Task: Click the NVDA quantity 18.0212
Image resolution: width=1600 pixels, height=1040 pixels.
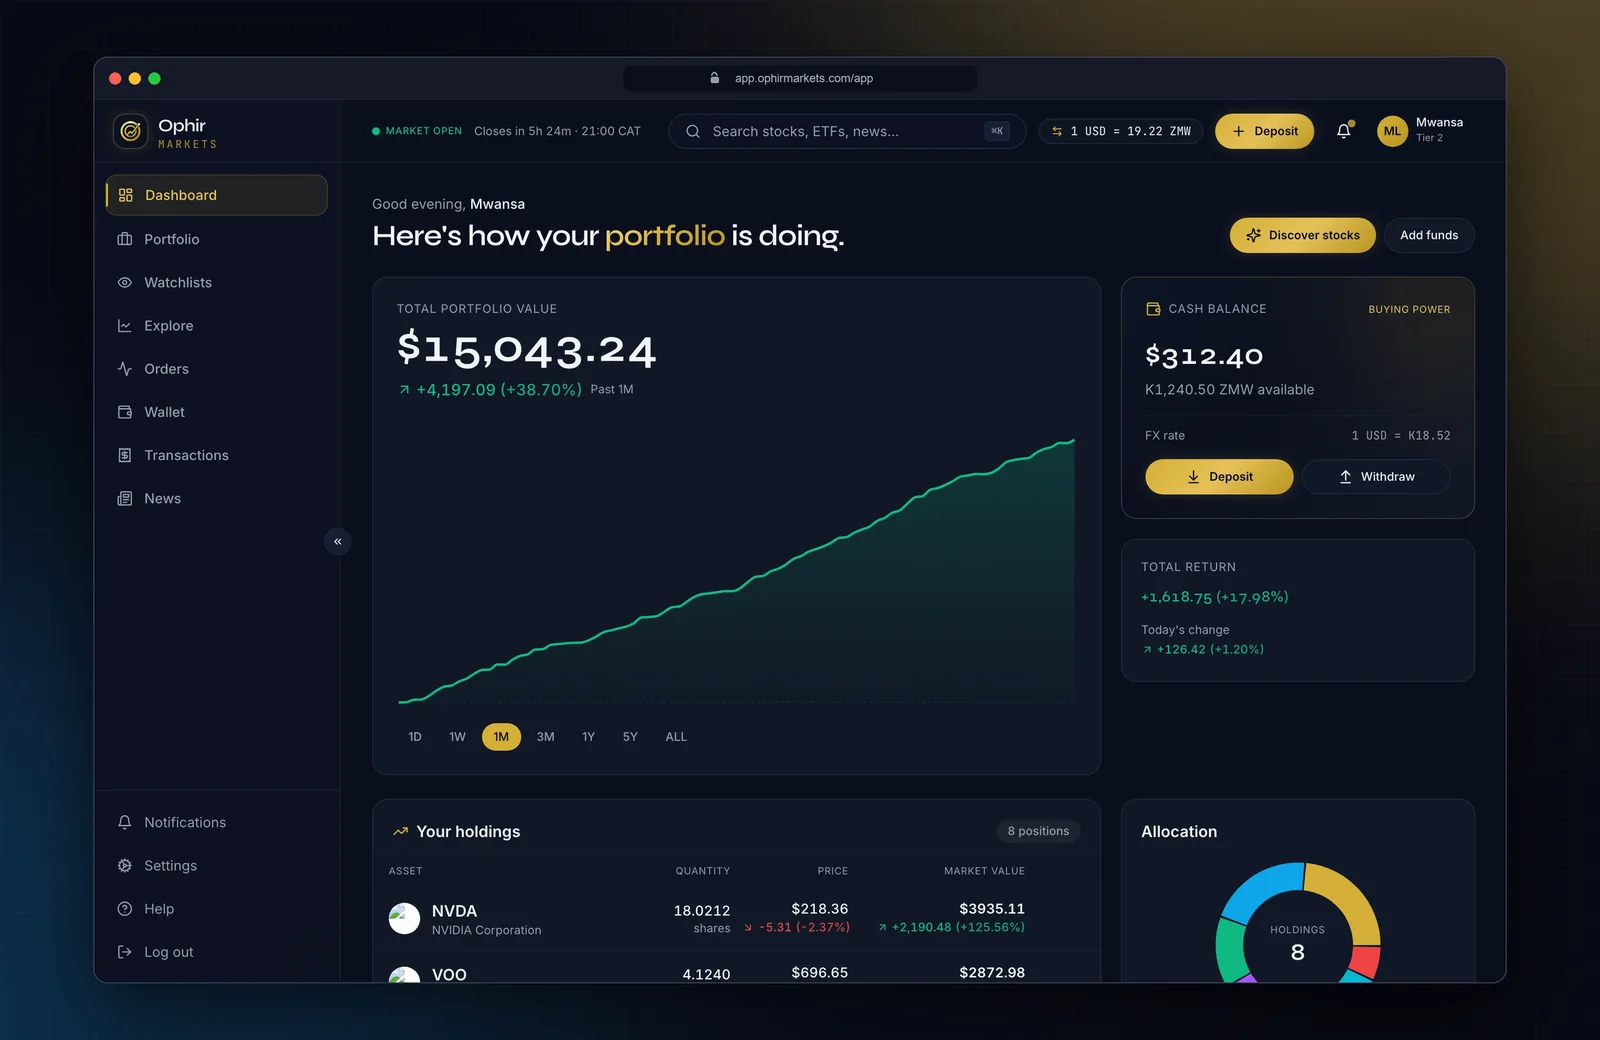Action: 701,911
